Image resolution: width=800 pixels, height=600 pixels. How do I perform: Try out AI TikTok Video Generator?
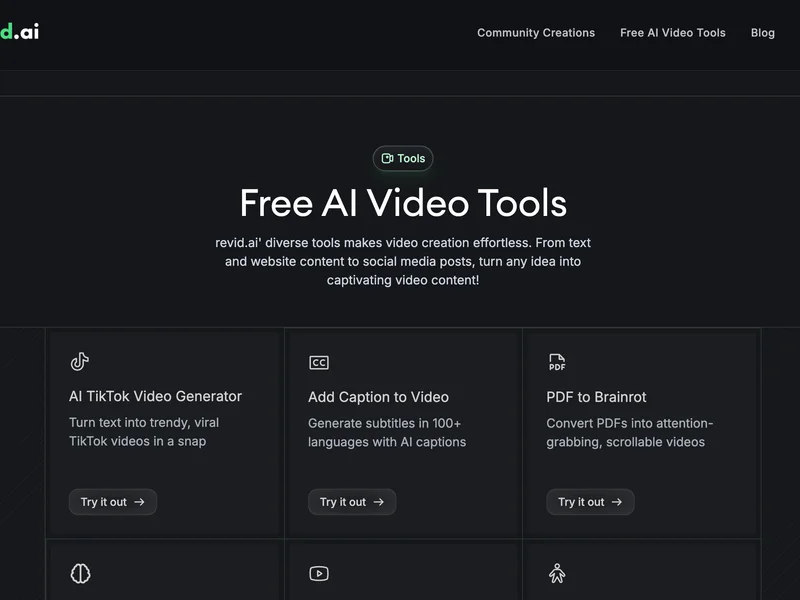pyautogui.click(x=113, y=502)
